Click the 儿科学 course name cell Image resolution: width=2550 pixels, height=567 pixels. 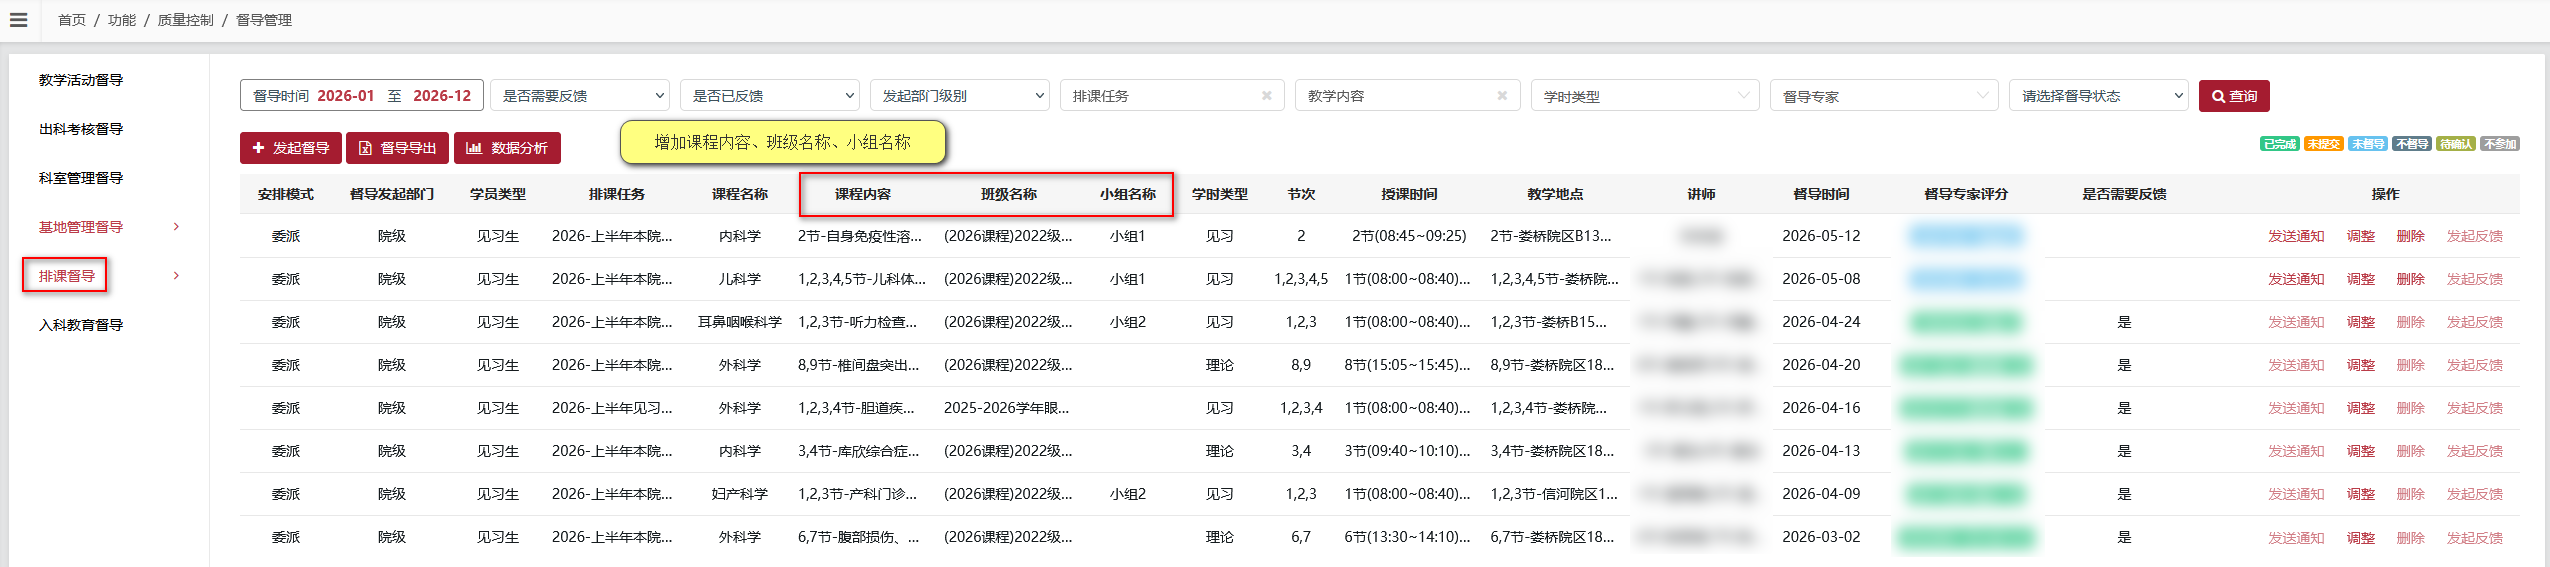pos(740,279)
